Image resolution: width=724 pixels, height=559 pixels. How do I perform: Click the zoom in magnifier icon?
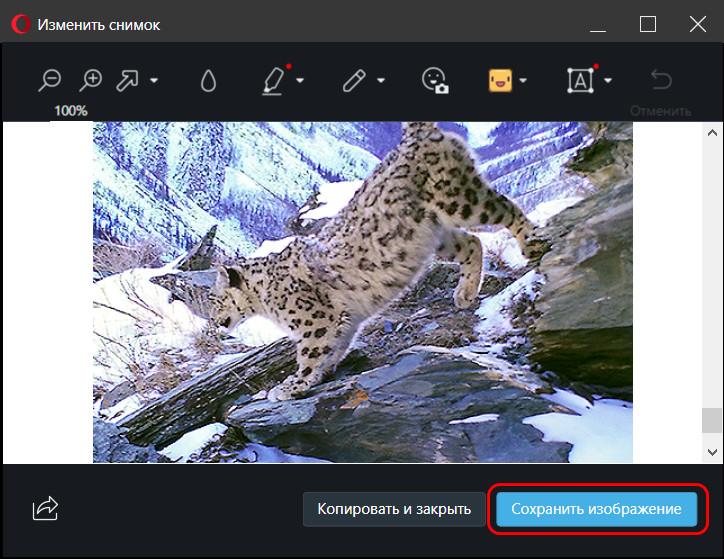(90, 80)
